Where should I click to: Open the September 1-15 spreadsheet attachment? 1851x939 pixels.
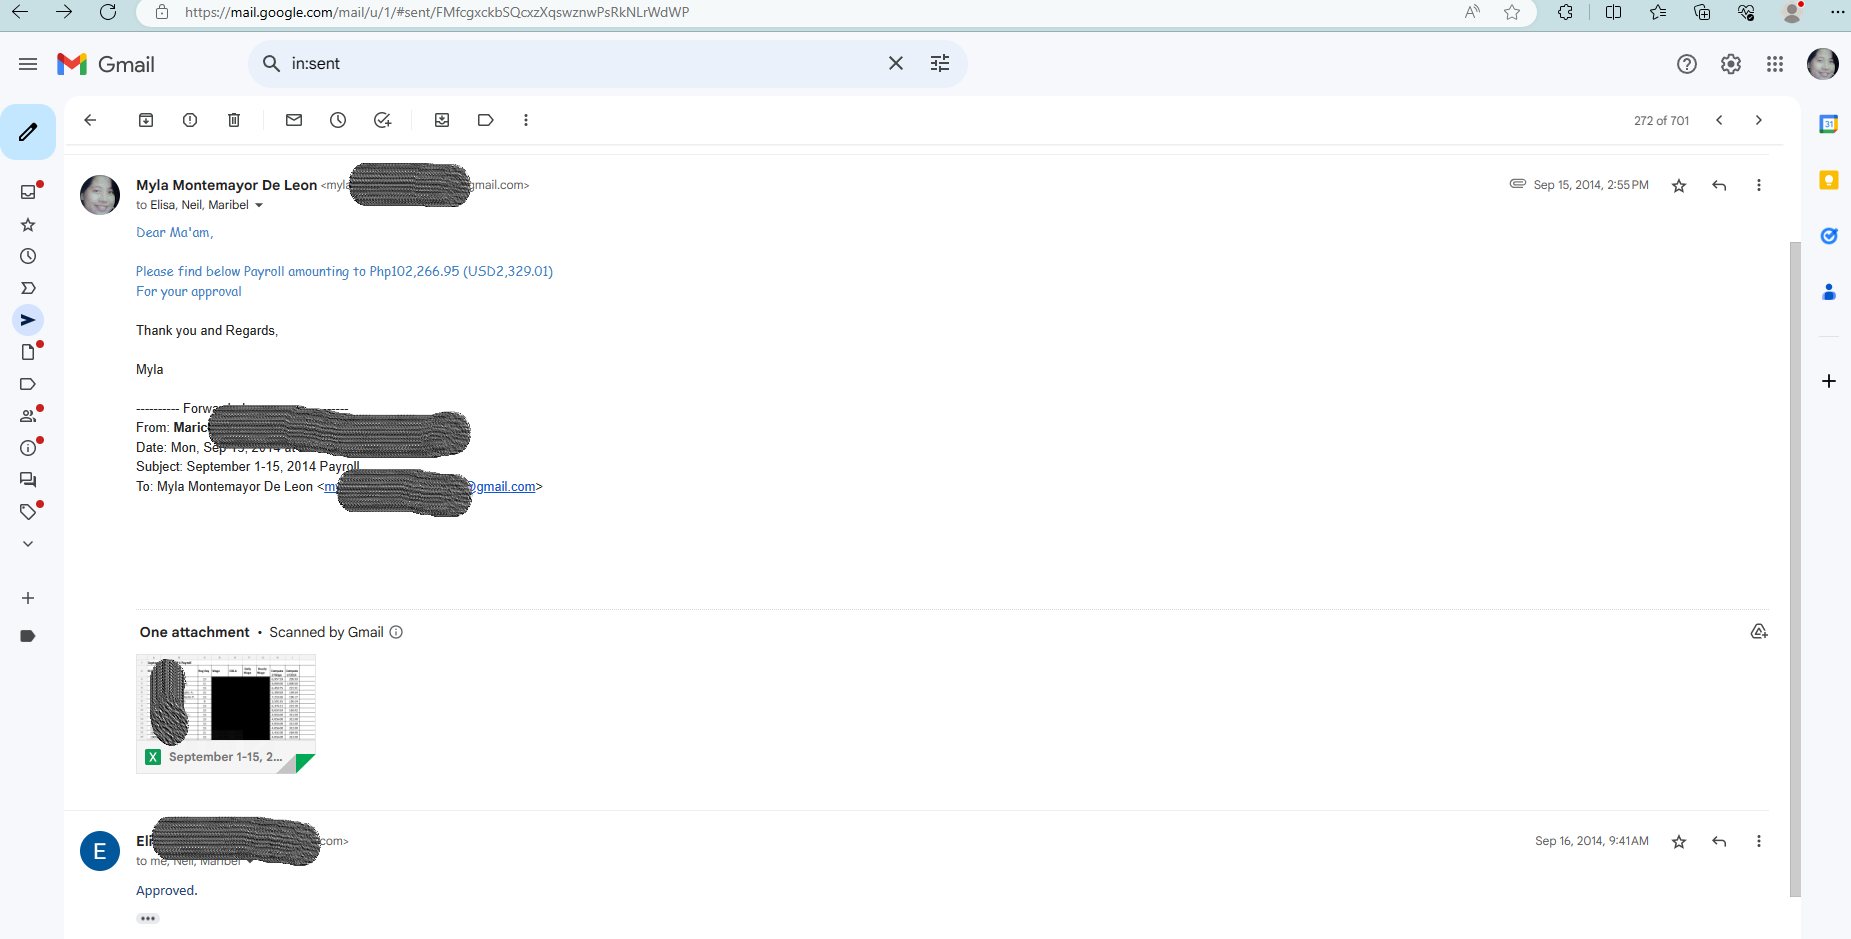tap(226, 714)
